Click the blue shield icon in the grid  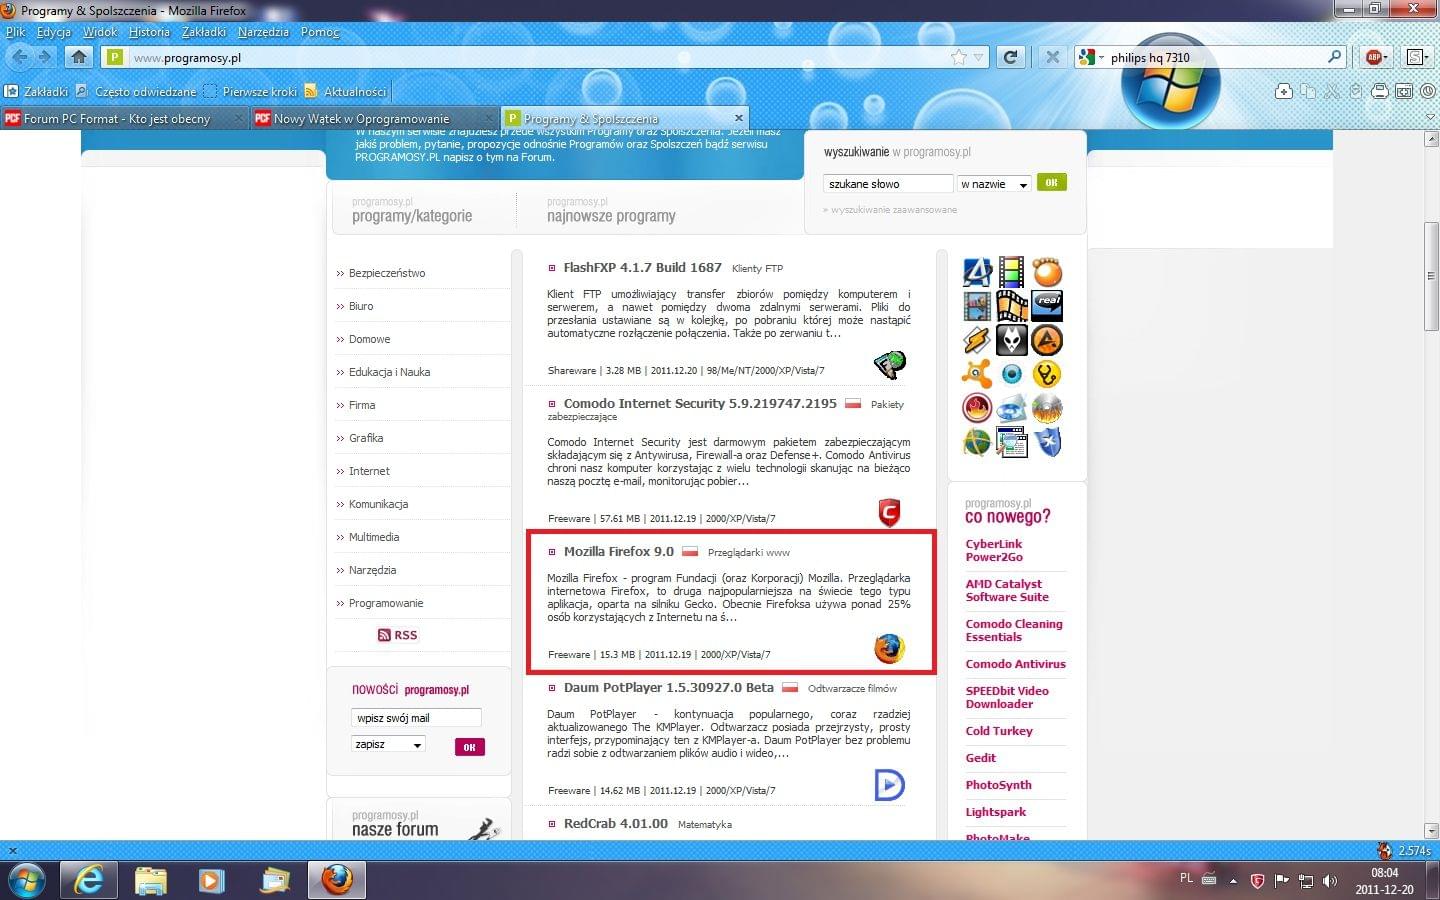(x=1047, y=442)
